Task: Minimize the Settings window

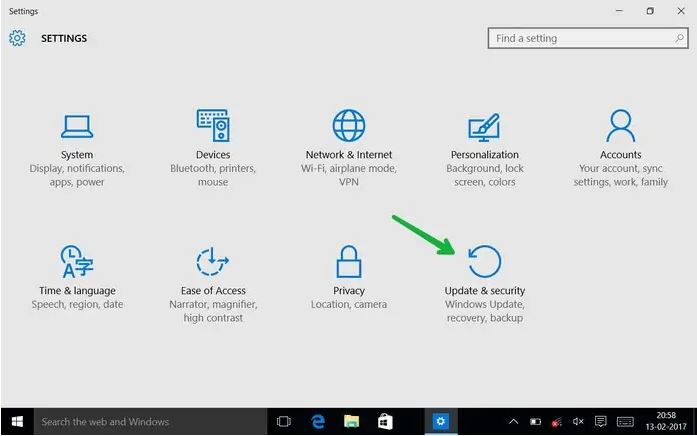Action: 619,11
